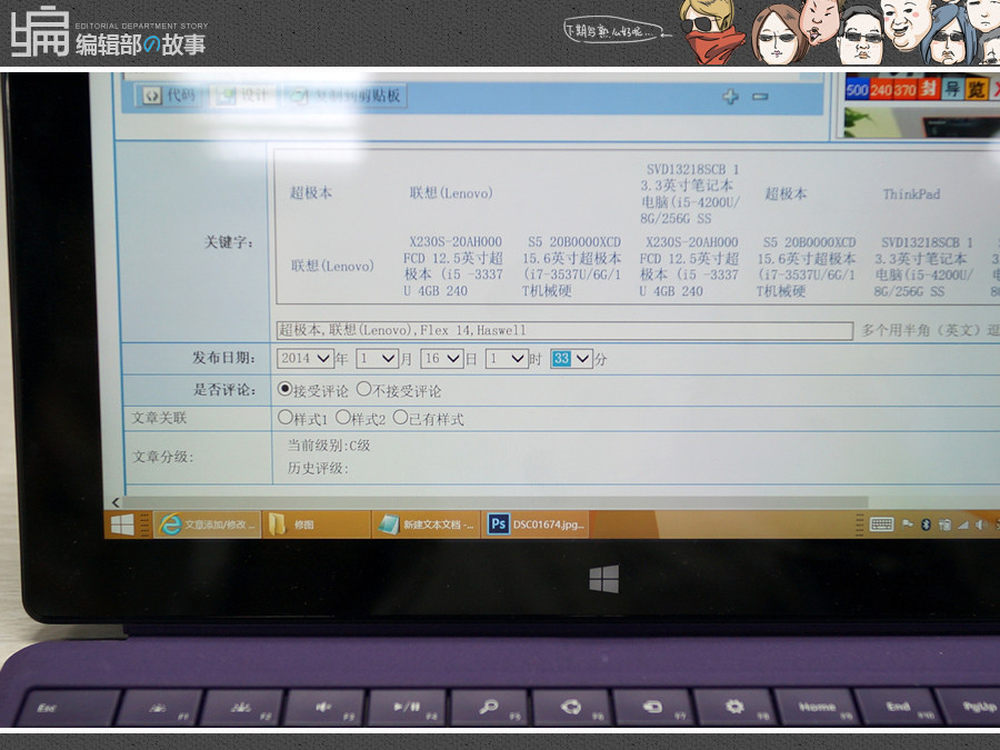1000x750 pixels.
Task: Click the Bluetooth tray icon
Action: (926, 524)
